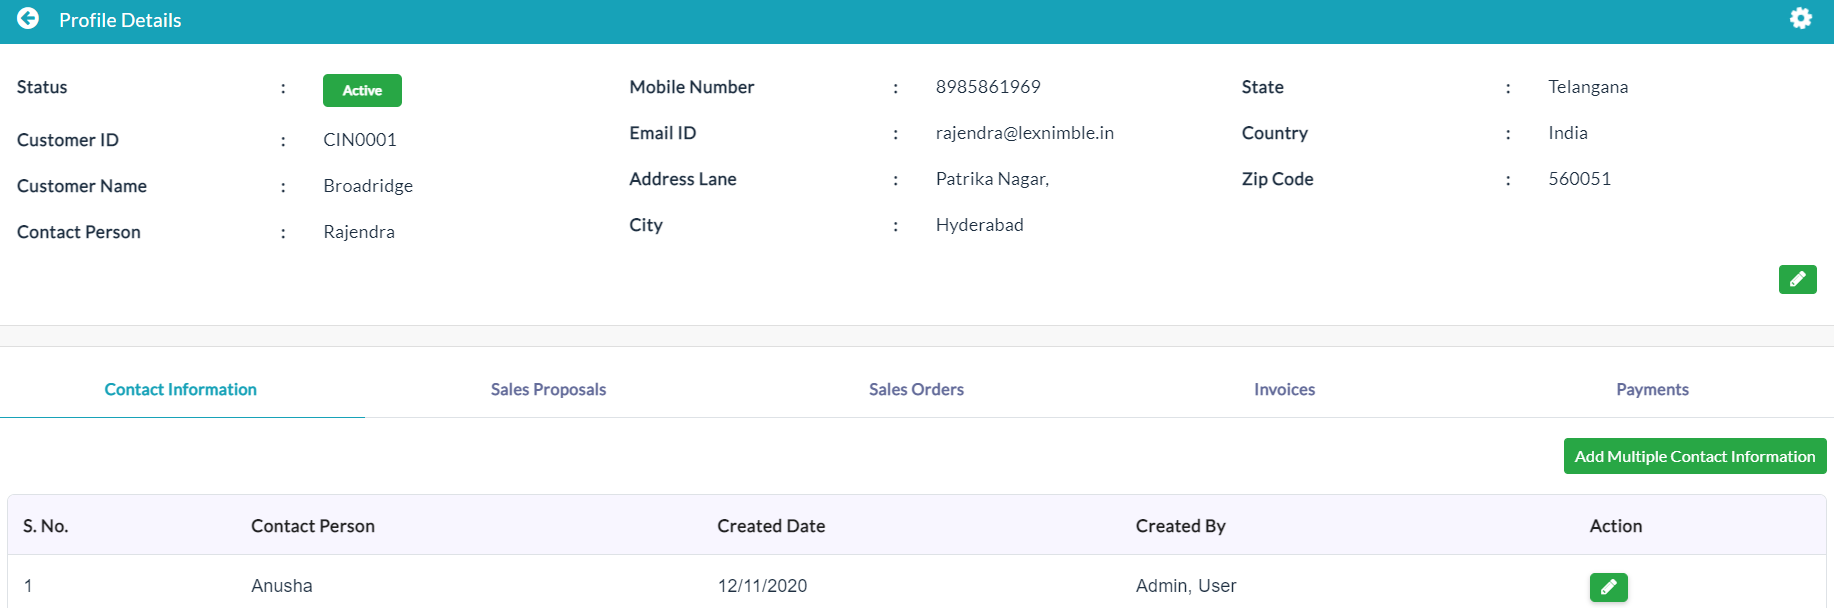
Task: Open the Contact Information tab
Action: pyautogui.click(x=181, y=390)
